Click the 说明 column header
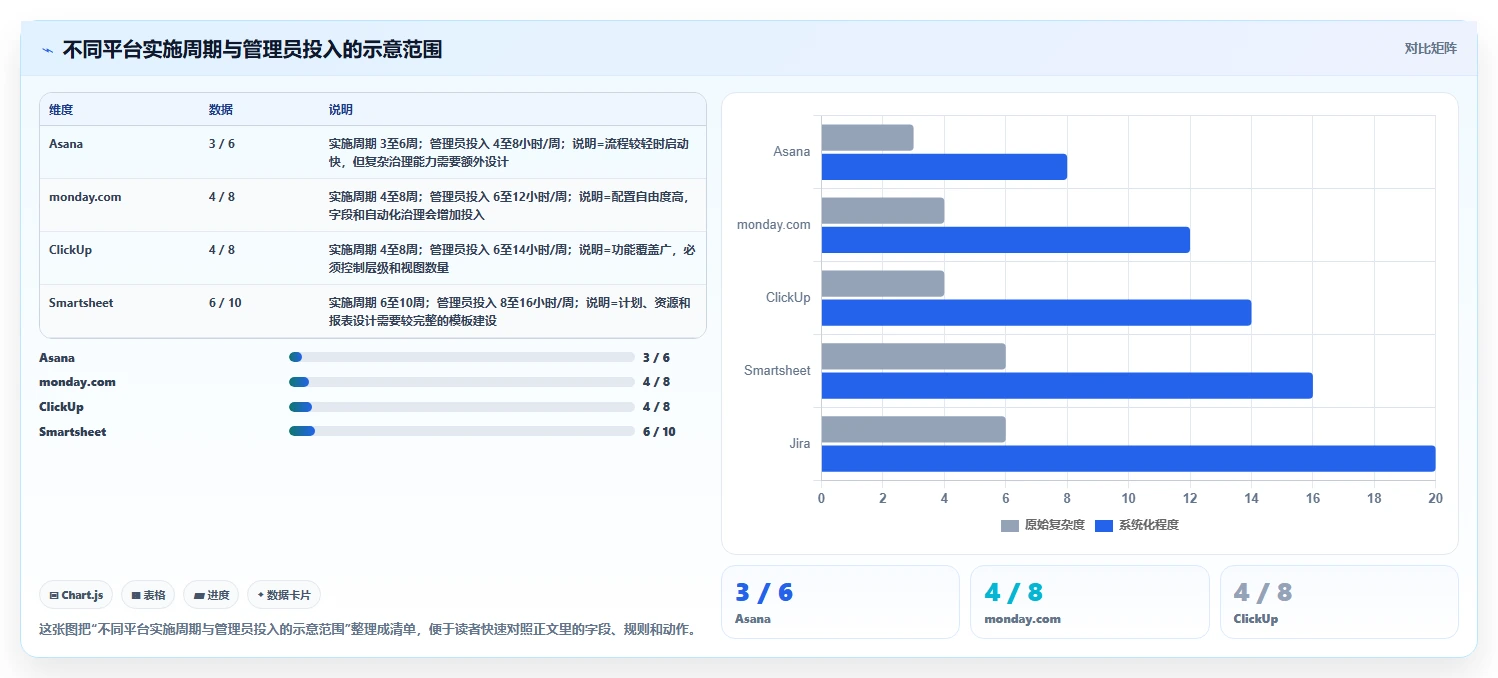Viewport: 1498px width, 678px height. pos(341,110)
